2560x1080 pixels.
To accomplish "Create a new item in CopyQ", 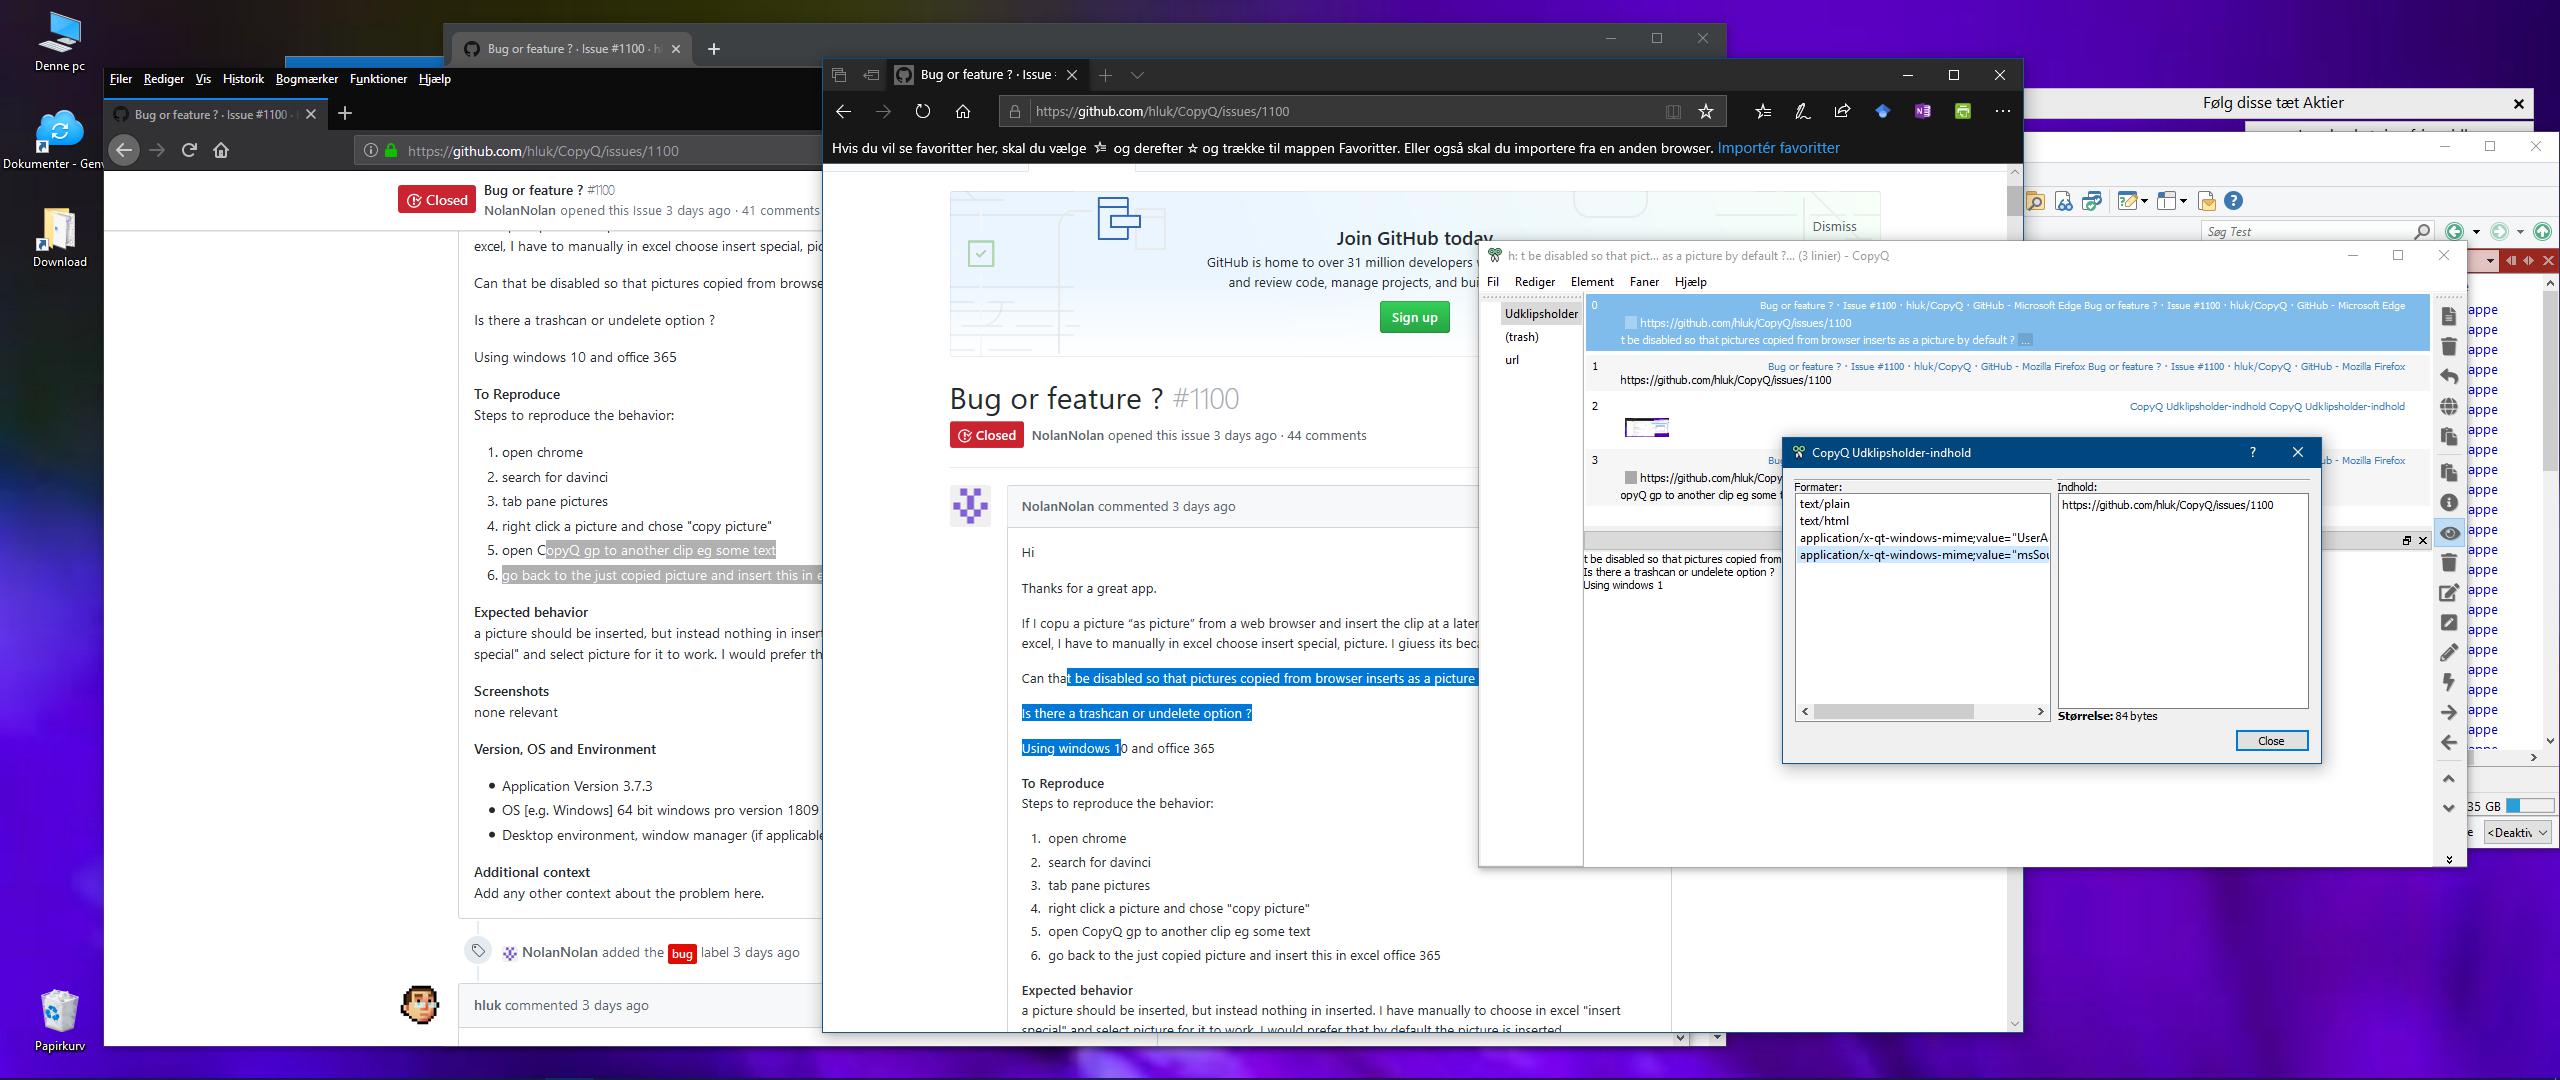I will click(2450, 316).
